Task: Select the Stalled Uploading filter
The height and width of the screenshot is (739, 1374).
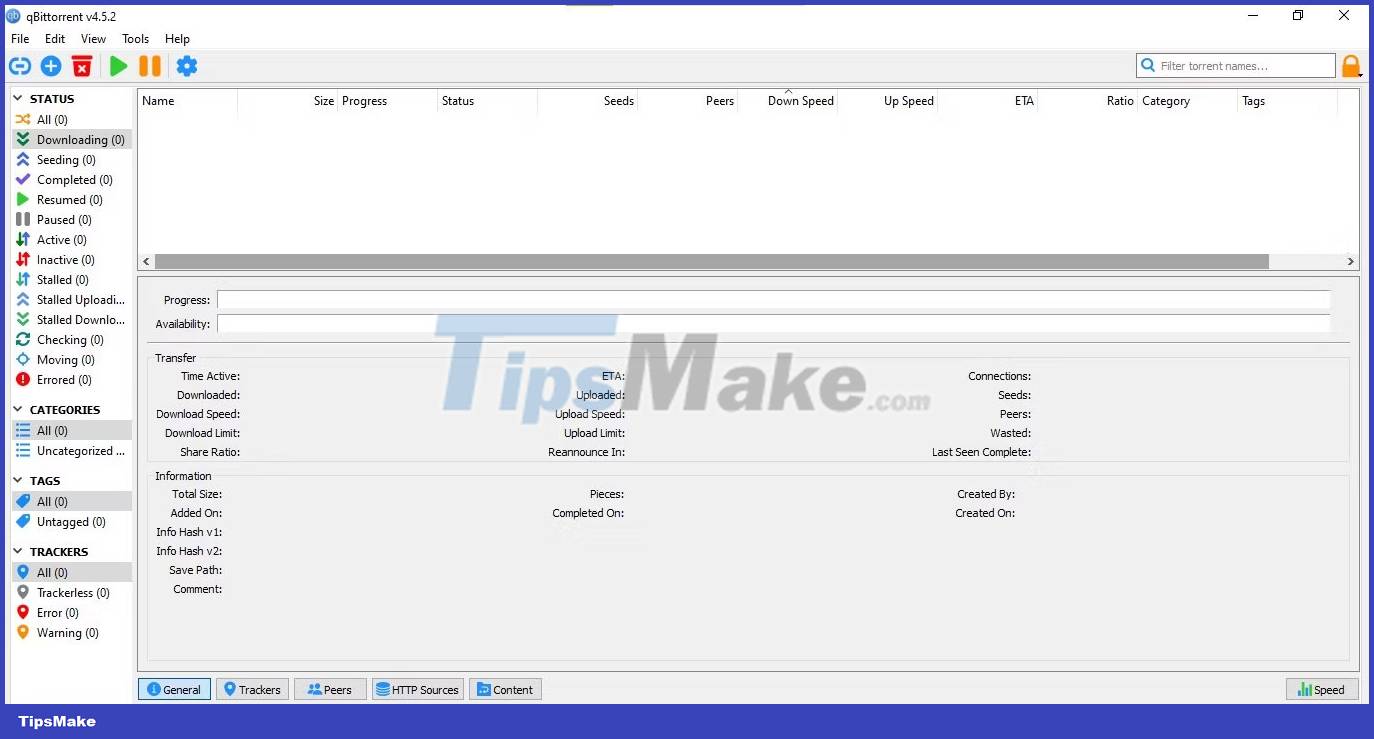Action: pos(71,299)
